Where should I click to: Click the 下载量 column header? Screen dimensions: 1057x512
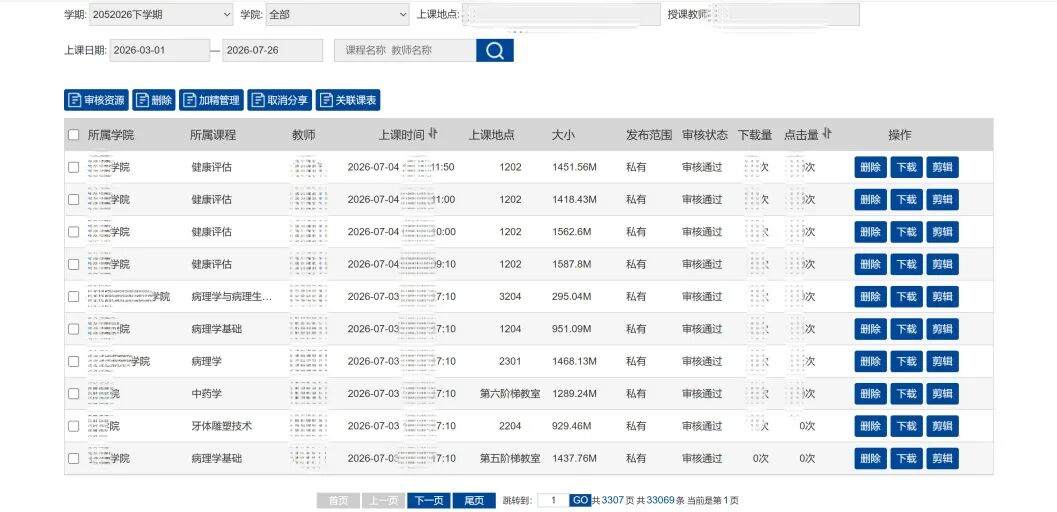pos(755,135)
